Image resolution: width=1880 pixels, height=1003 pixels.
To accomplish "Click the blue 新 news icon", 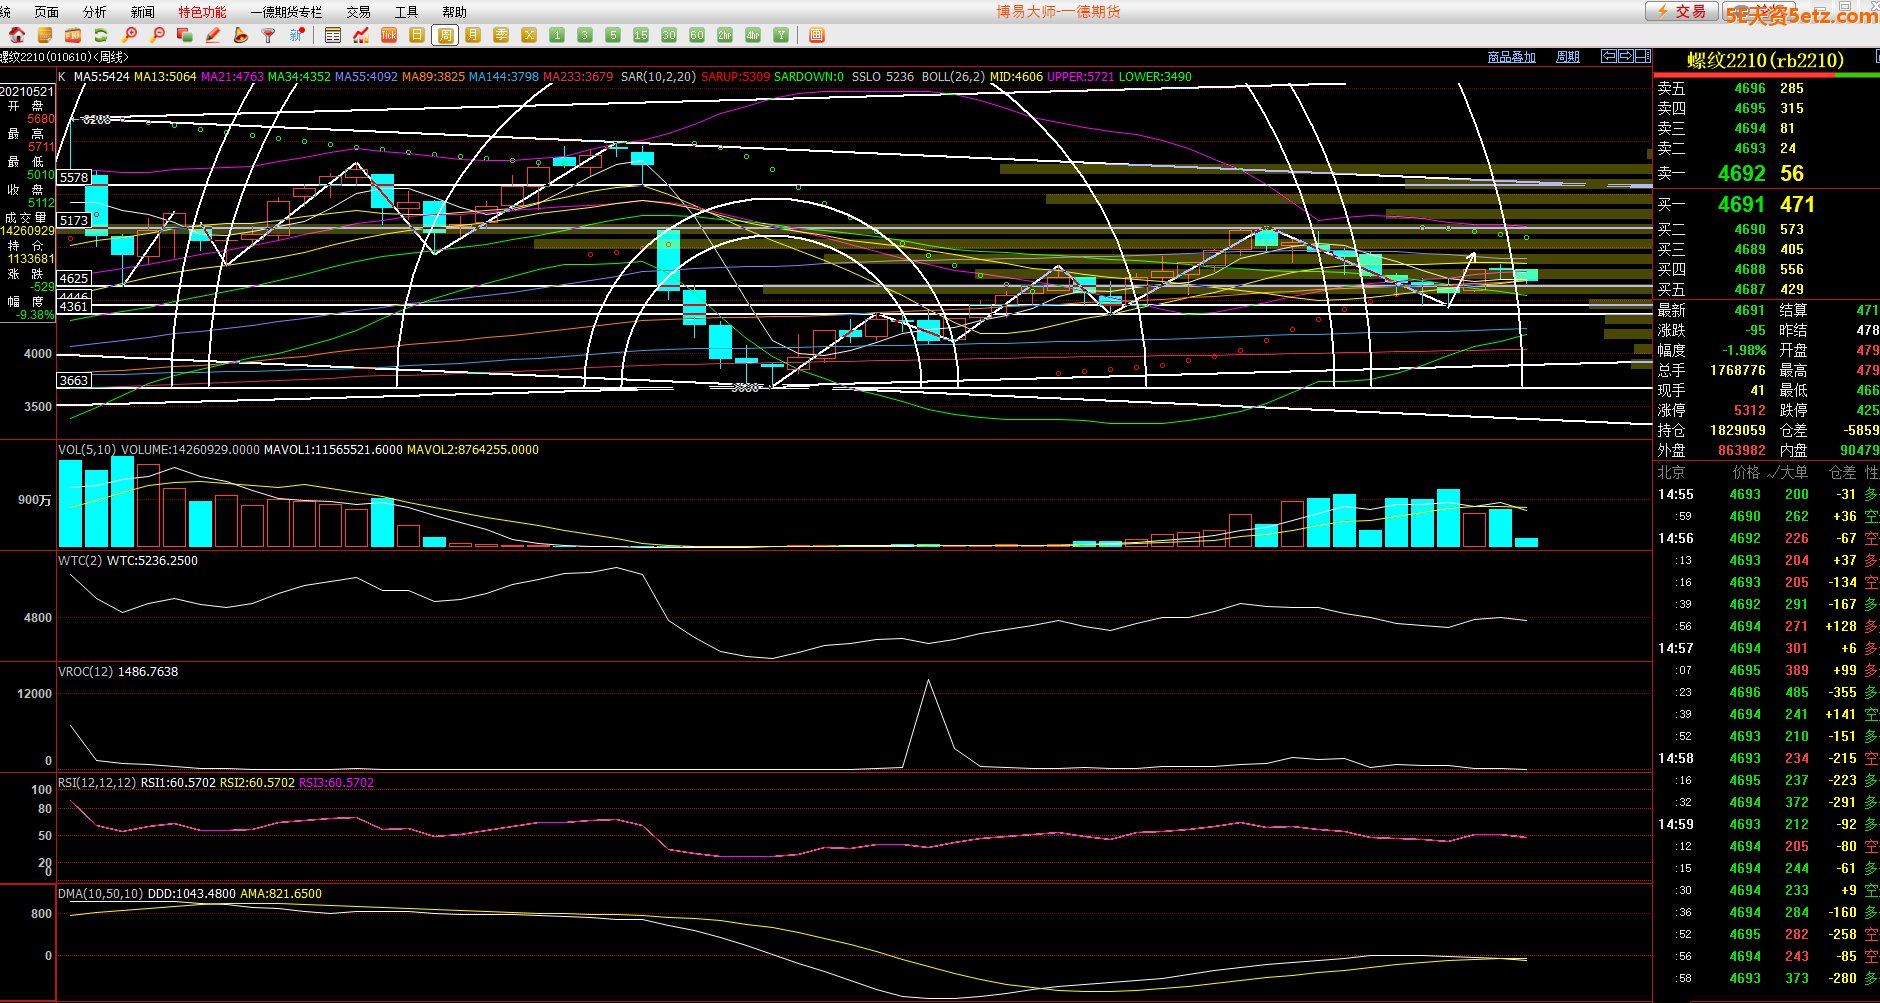I will [x=297, y=35].
